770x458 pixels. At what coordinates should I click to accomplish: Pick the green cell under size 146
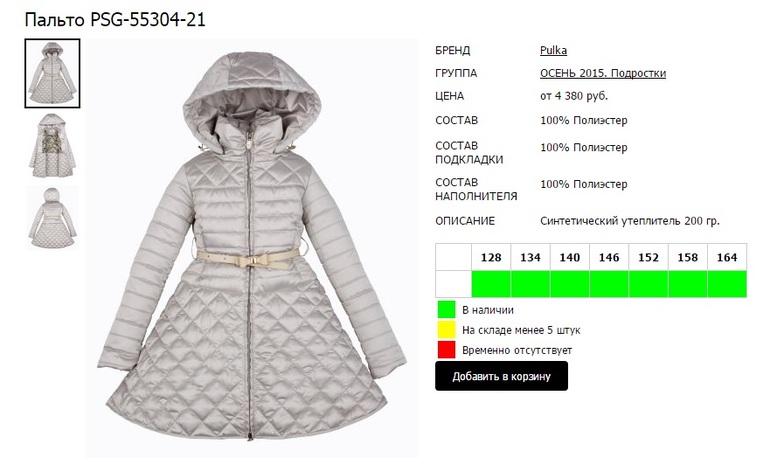pos(609,284)
